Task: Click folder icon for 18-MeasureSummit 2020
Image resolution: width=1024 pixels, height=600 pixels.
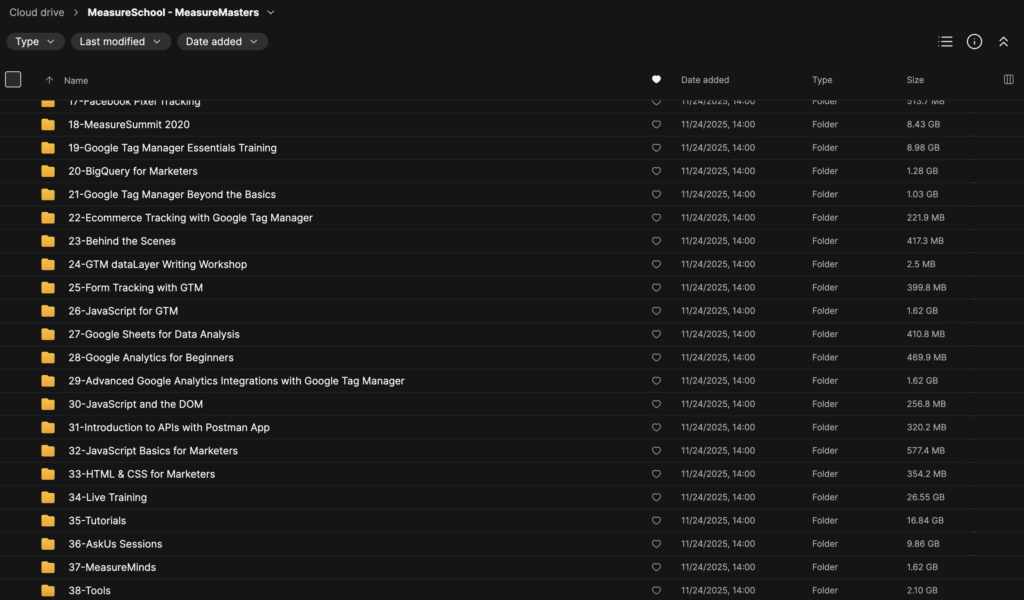Action: pyautogui.click(x=48, y=125)
